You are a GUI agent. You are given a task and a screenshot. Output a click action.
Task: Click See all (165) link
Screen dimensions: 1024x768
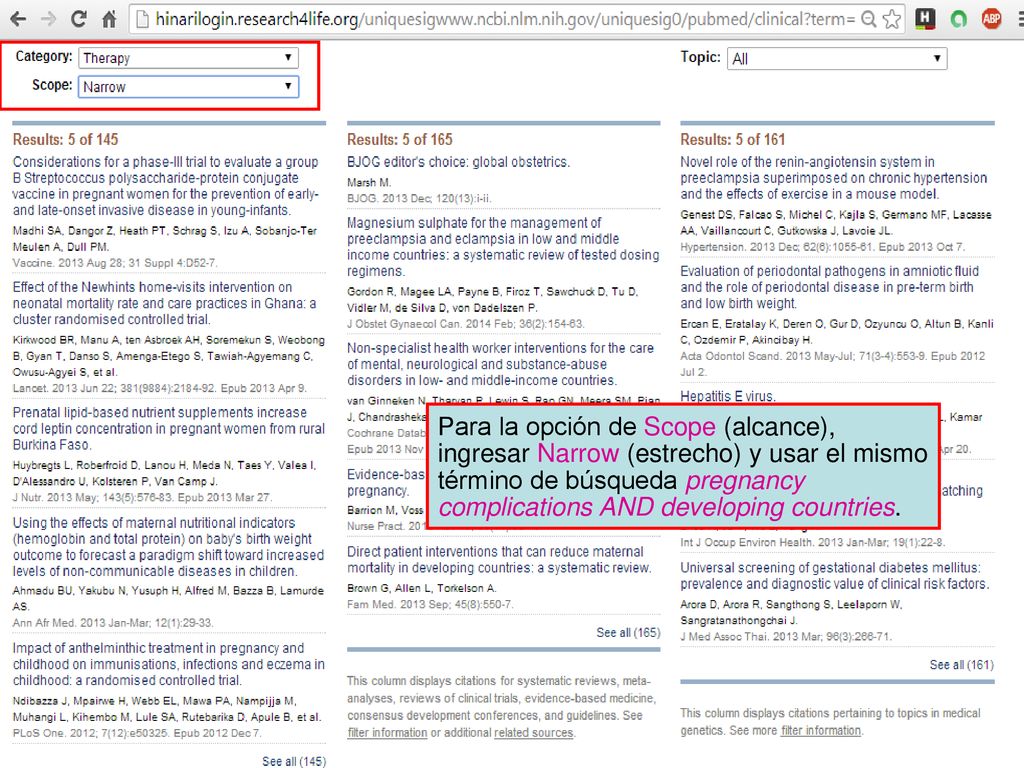point(628,632)
